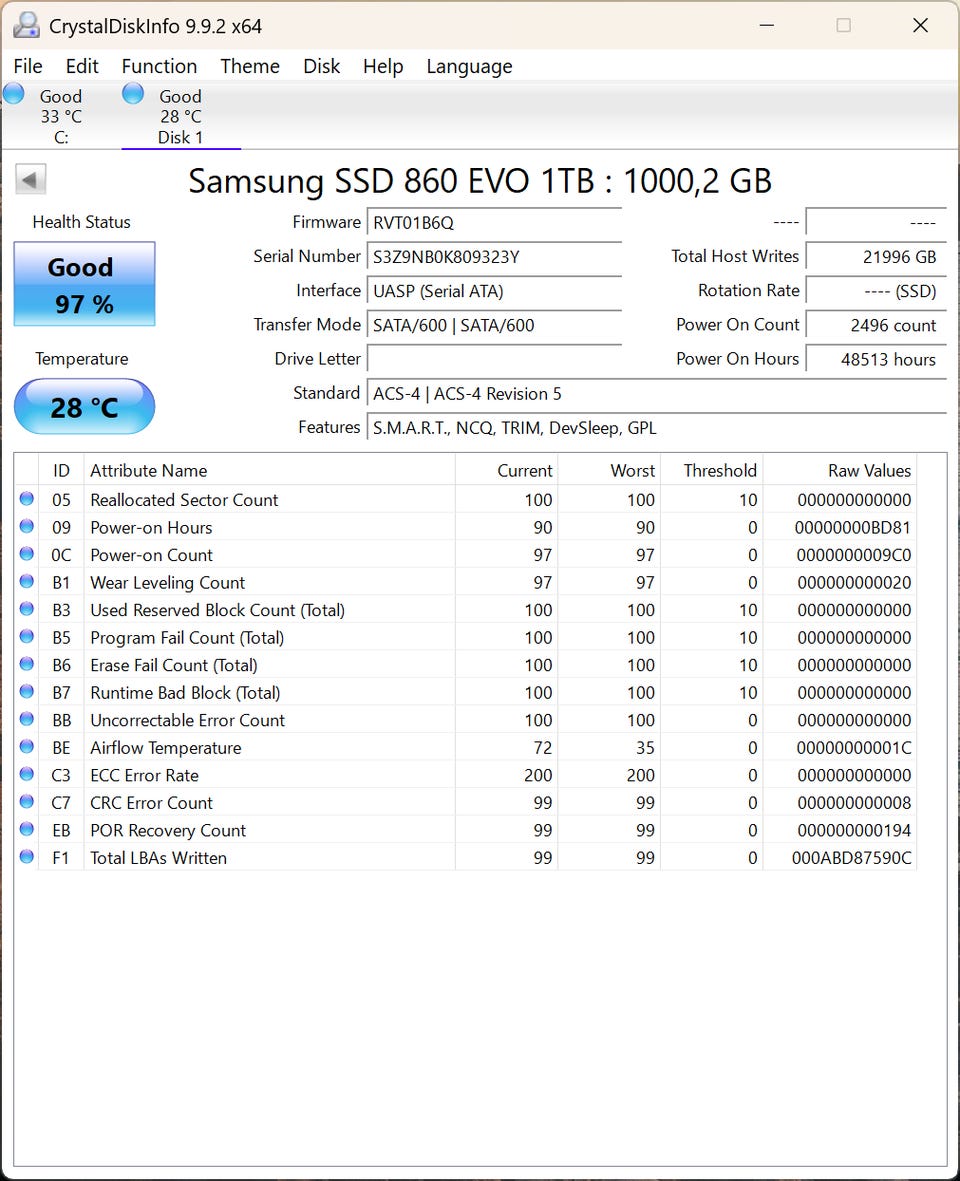Click the ECC Error Rate current value 200
The image size is (960, 1181).
click(538, 775)
